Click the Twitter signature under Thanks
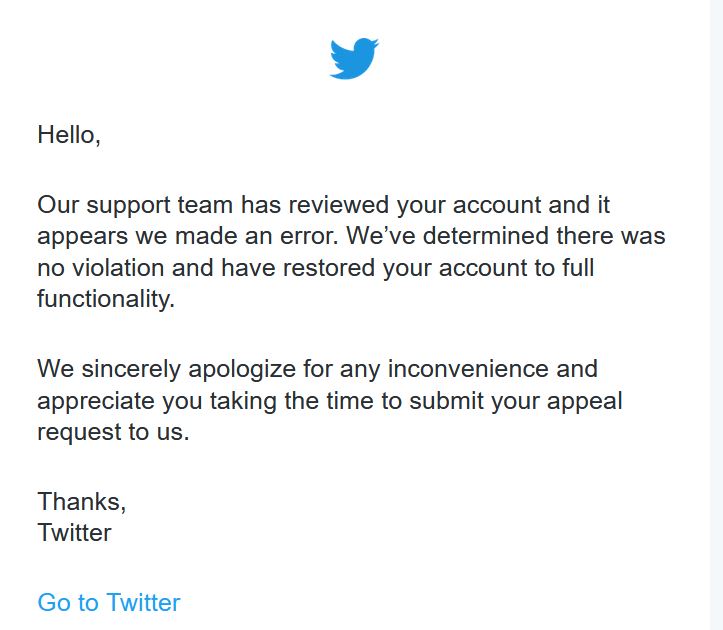Screen dimensions: 723x630 pos(74,533)
